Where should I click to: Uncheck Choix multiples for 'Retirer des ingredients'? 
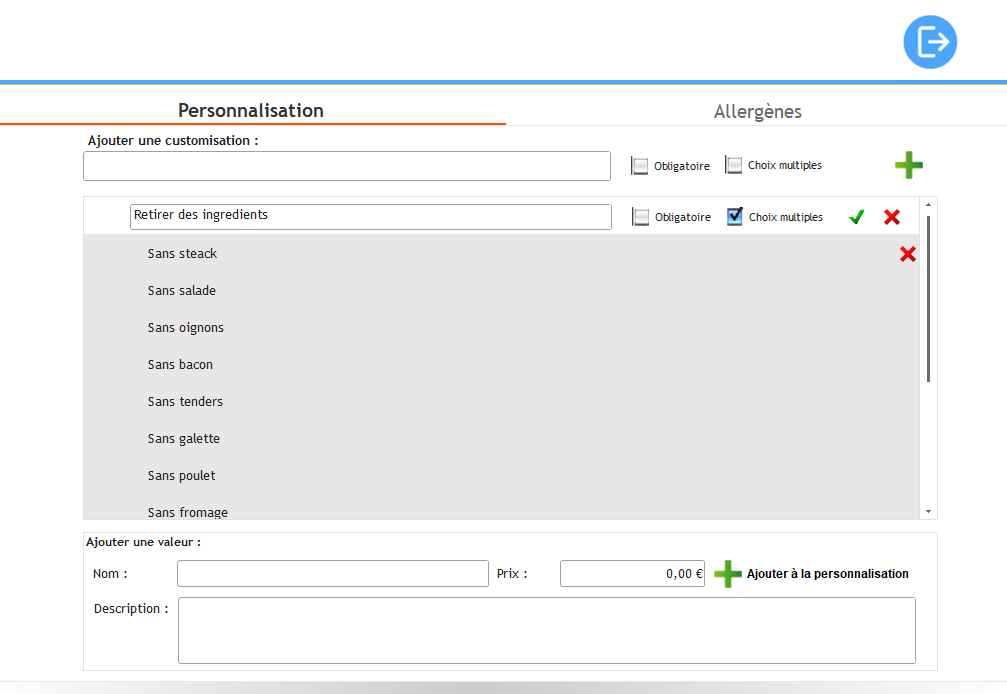(x=735, y=216)
